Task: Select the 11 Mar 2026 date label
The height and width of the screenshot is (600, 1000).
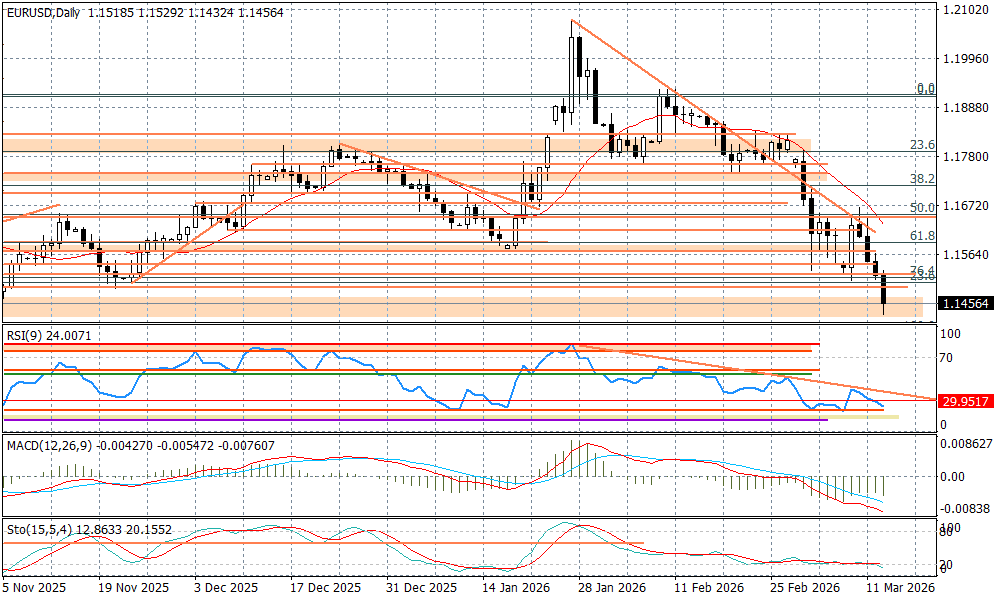Action: click(900, 589)
